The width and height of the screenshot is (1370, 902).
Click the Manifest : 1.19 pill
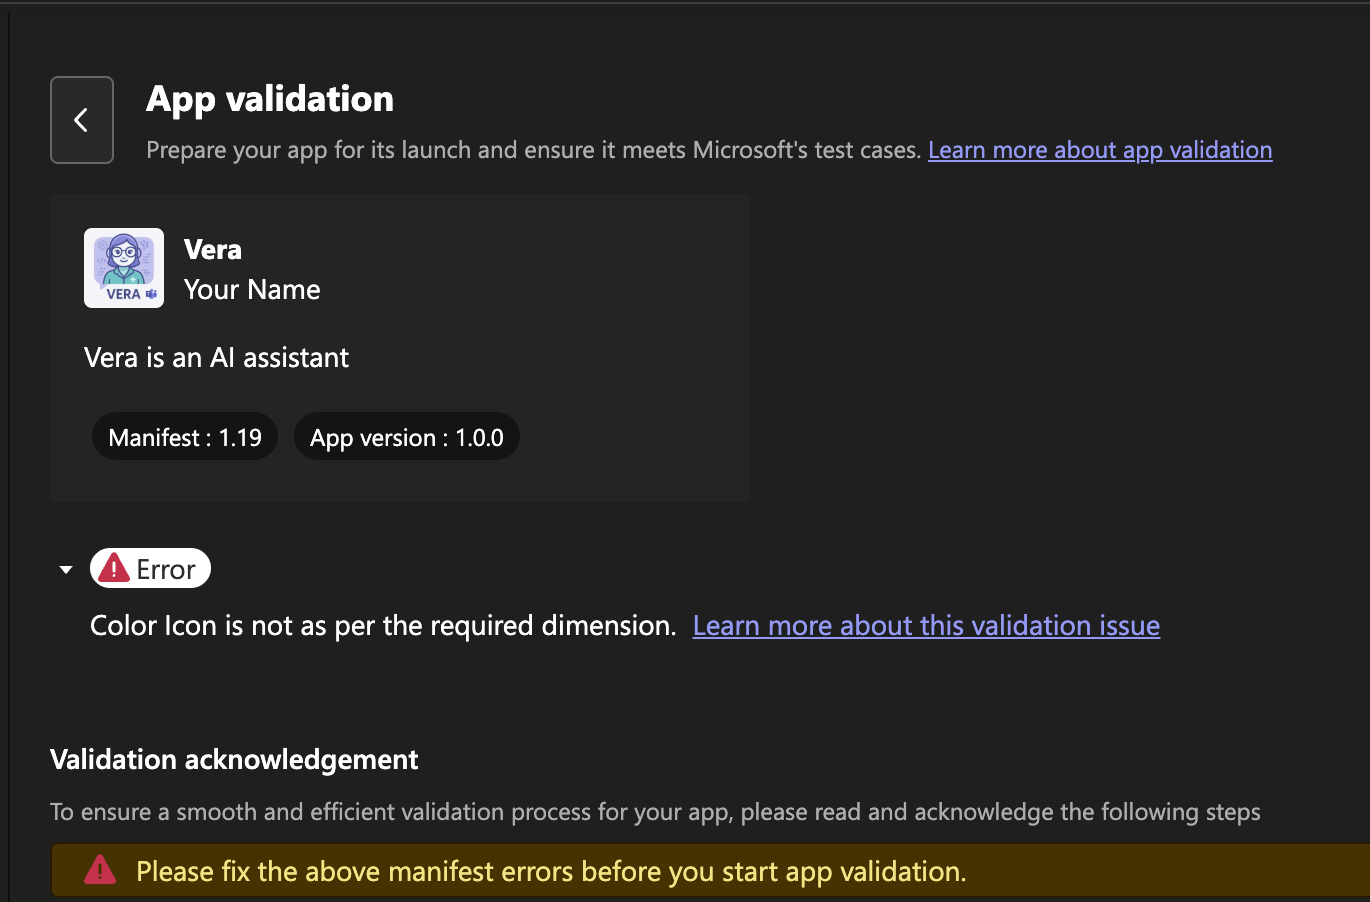[x=185, y=437]
